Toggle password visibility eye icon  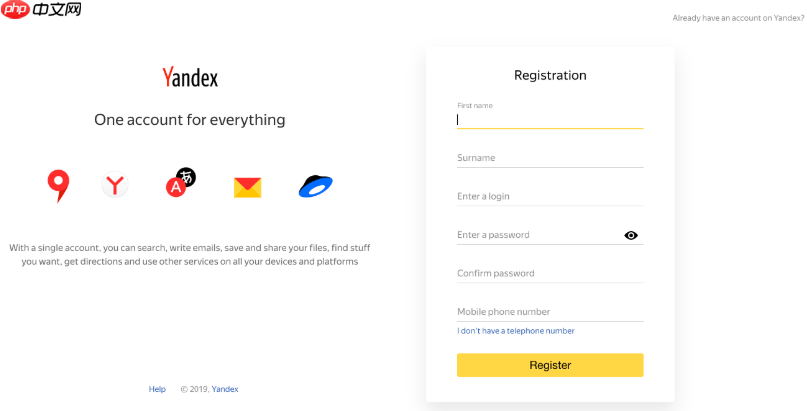[x=631, y=235]
